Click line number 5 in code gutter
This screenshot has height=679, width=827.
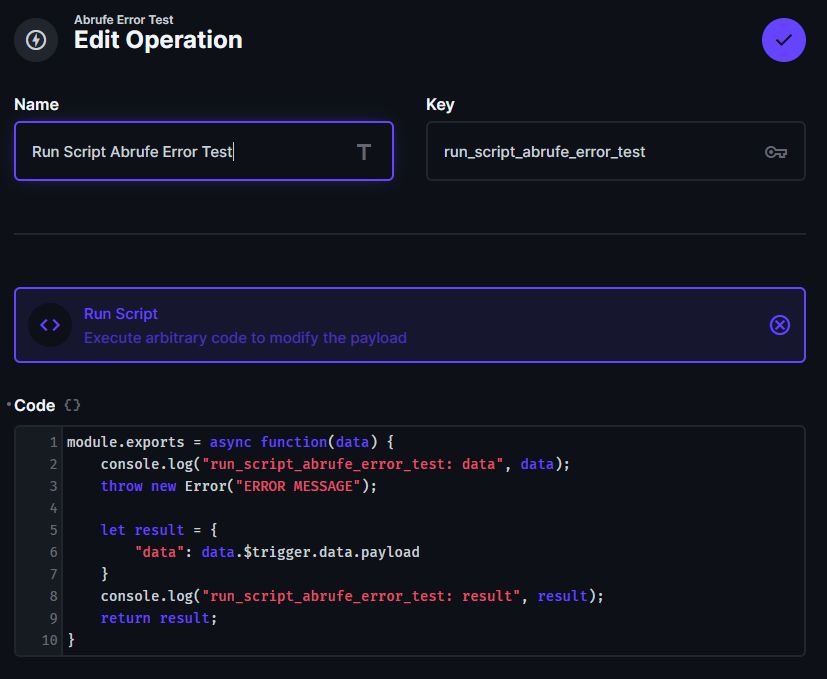click(53, 530)
